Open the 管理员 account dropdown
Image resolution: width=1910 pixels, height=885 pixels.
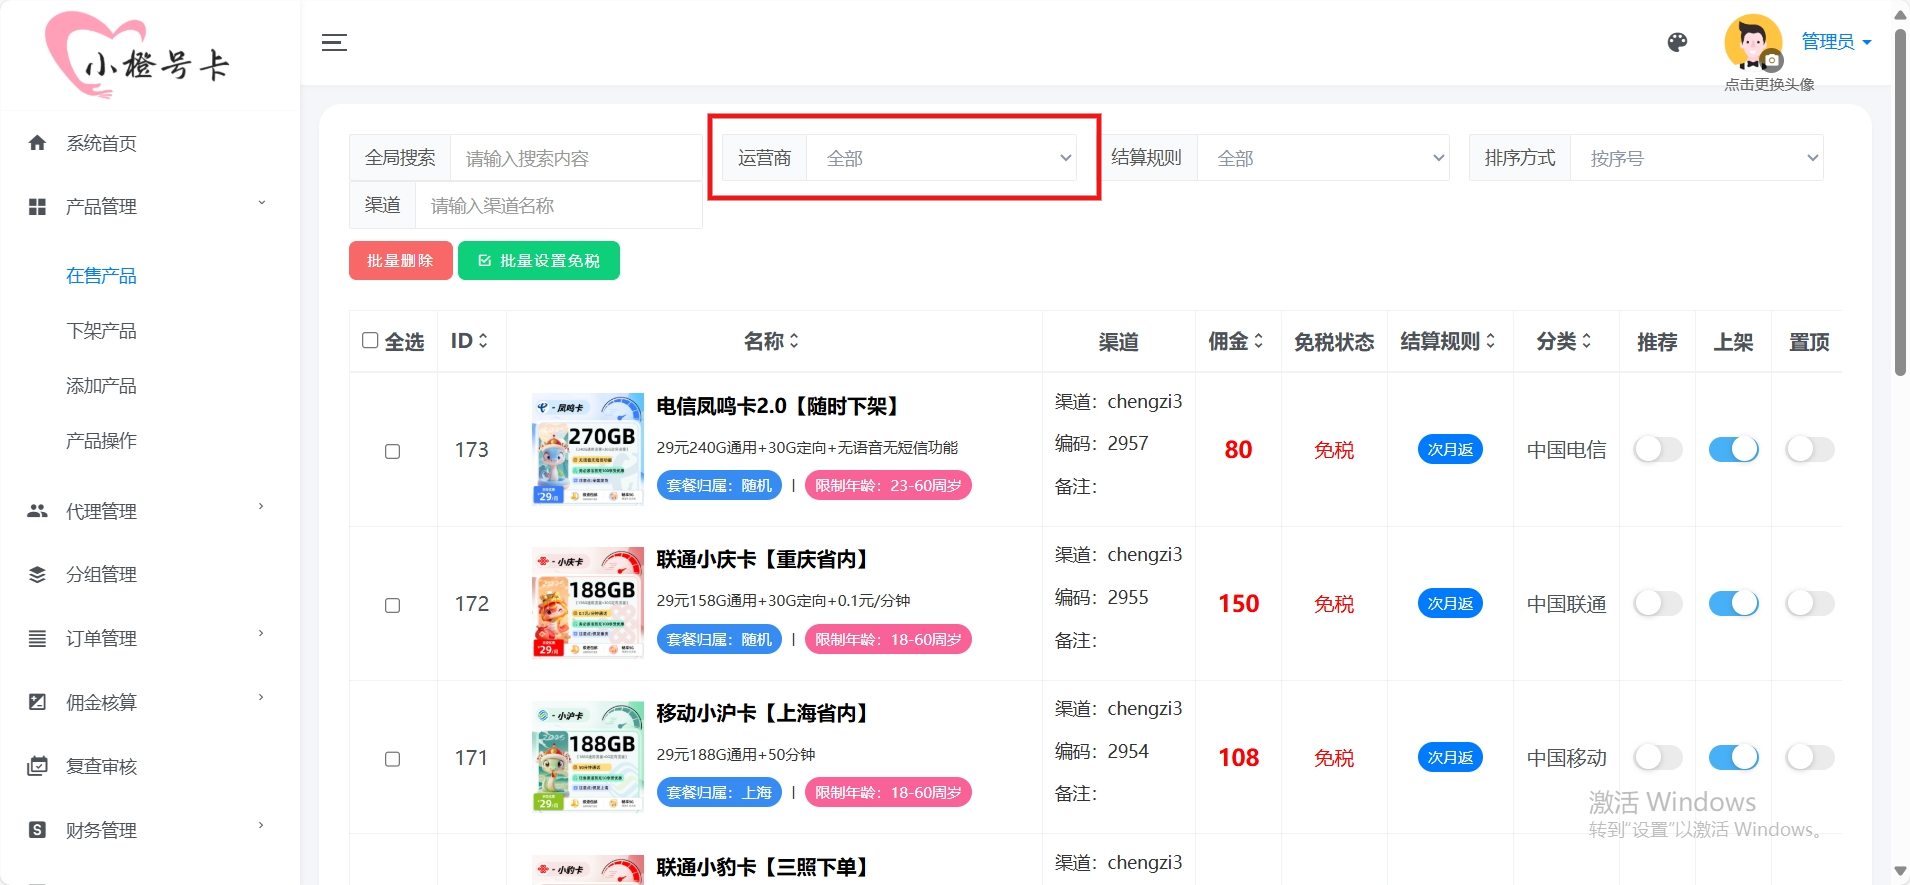1836,42
